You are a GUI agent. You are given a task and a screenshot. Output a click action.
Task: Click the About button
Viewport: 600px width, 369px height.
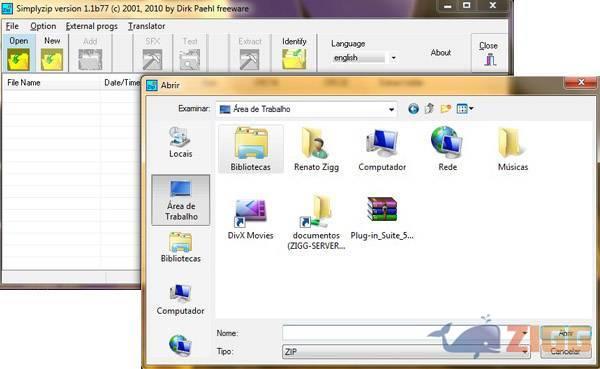pyautogui.click(x=441, y=52)
